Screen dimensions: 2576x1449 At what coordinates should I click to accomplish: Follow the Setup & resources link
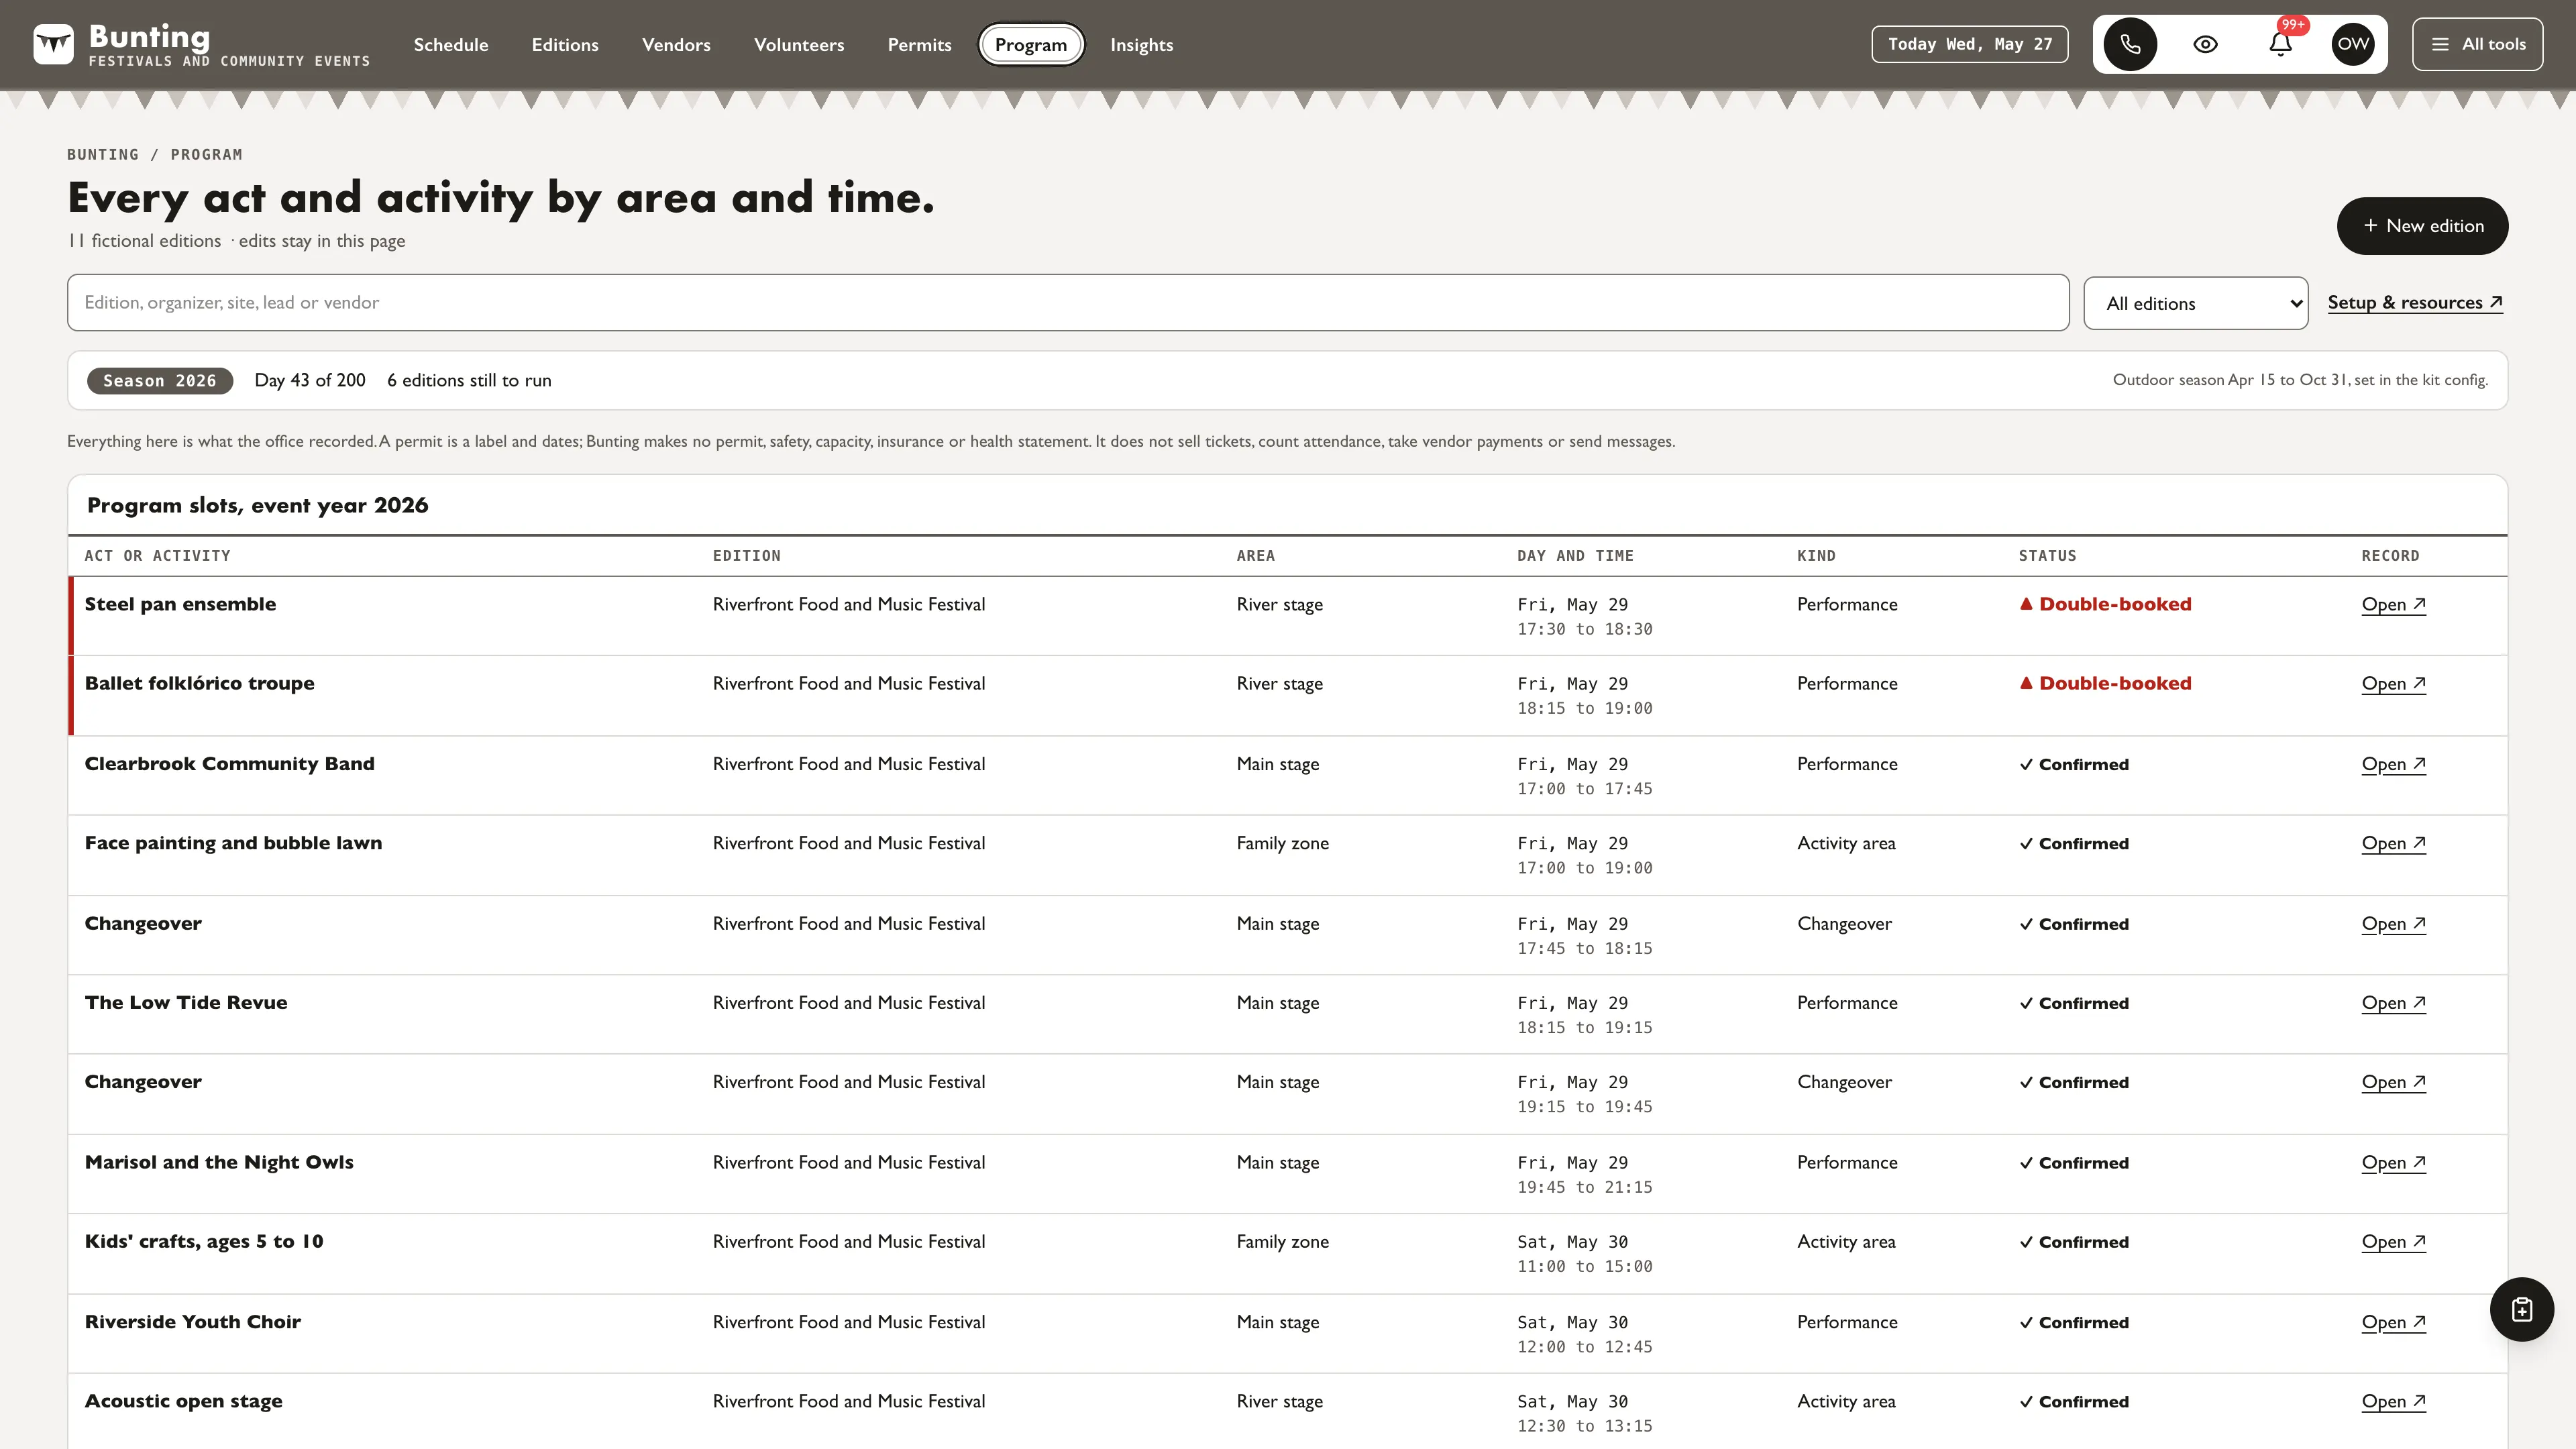click(2414, 302)
